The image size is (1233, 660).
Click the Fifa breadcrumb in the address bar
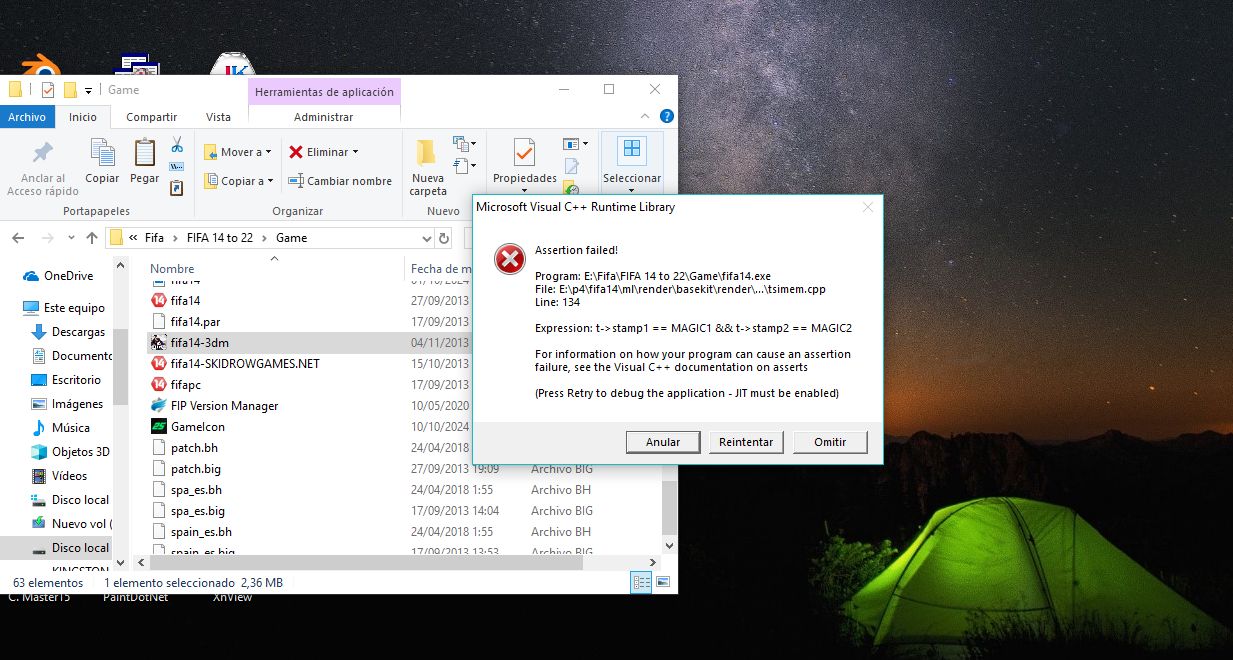(x=154, y=238)
